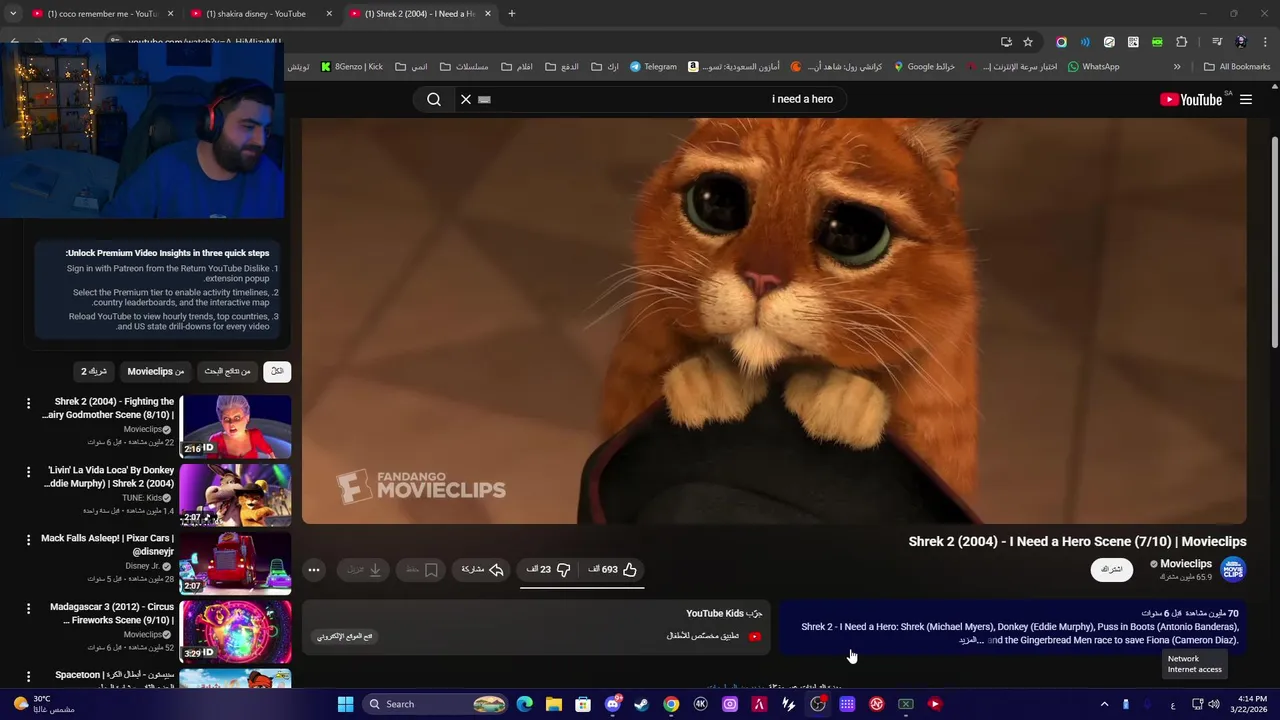Viewport: 1280px width, 720px height.
Task: Open the YouTube hamburger guide menu
Action: pyautogui.click(x=1246, y=99)
